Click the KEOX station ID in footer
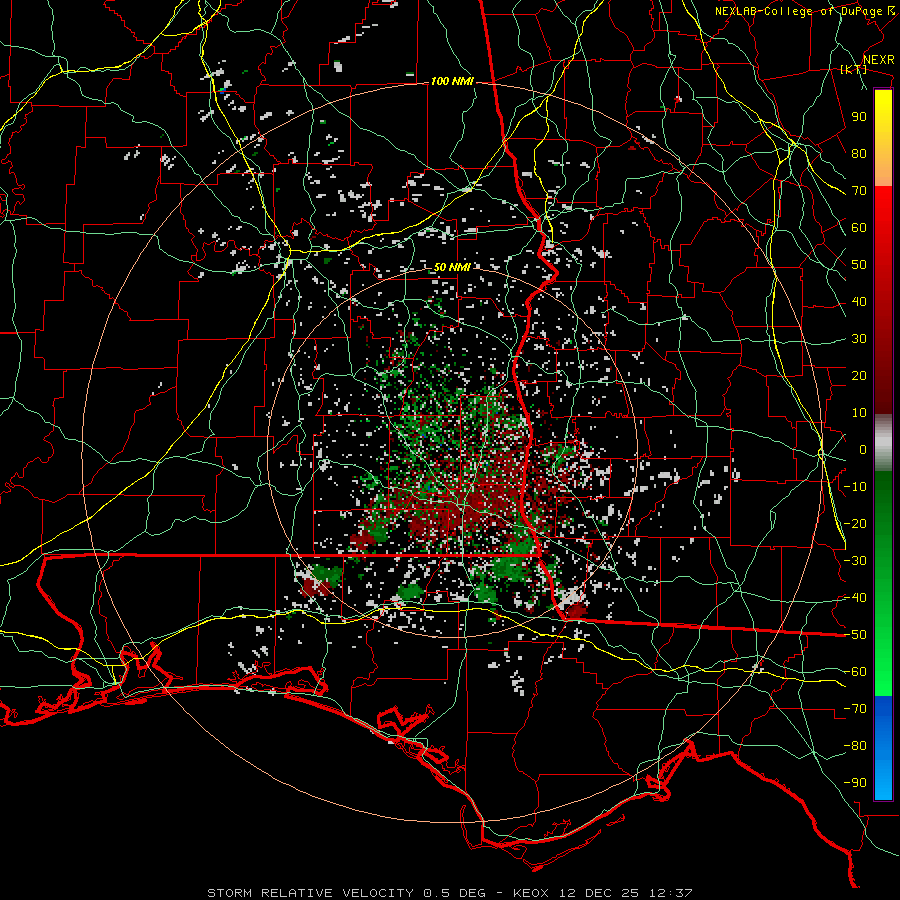Image resolution: width=900 pixels, height=900 pixels. click(x=531, y=893)
